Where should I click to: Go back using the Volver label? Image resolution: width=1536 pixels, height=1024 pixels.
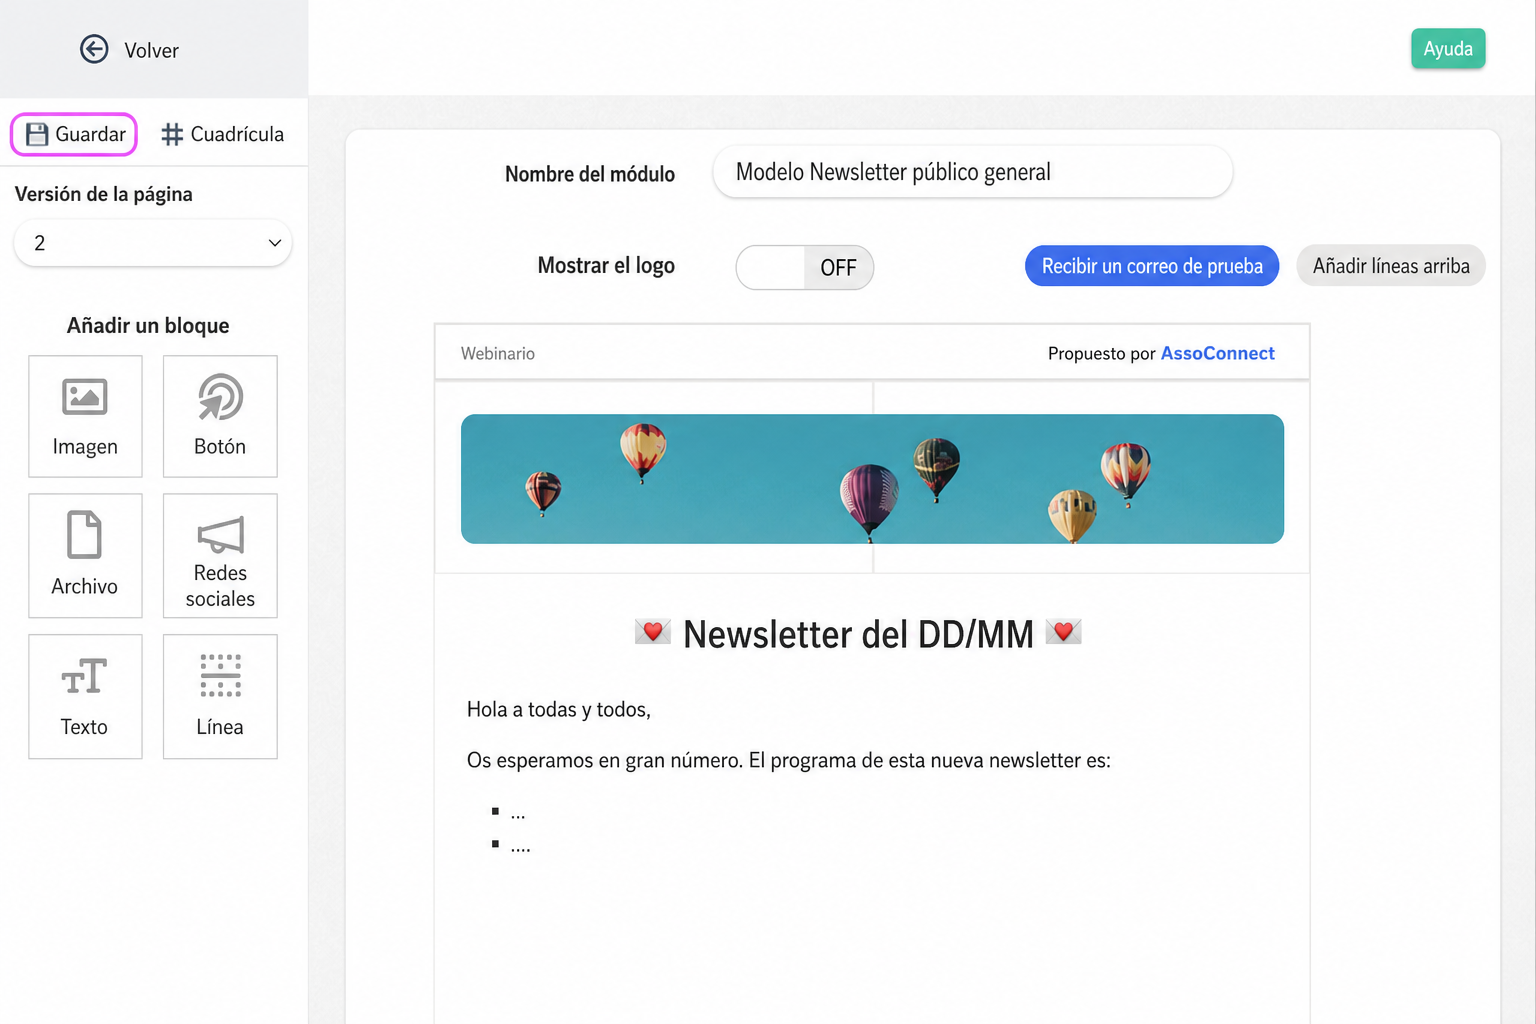[151, 50]
